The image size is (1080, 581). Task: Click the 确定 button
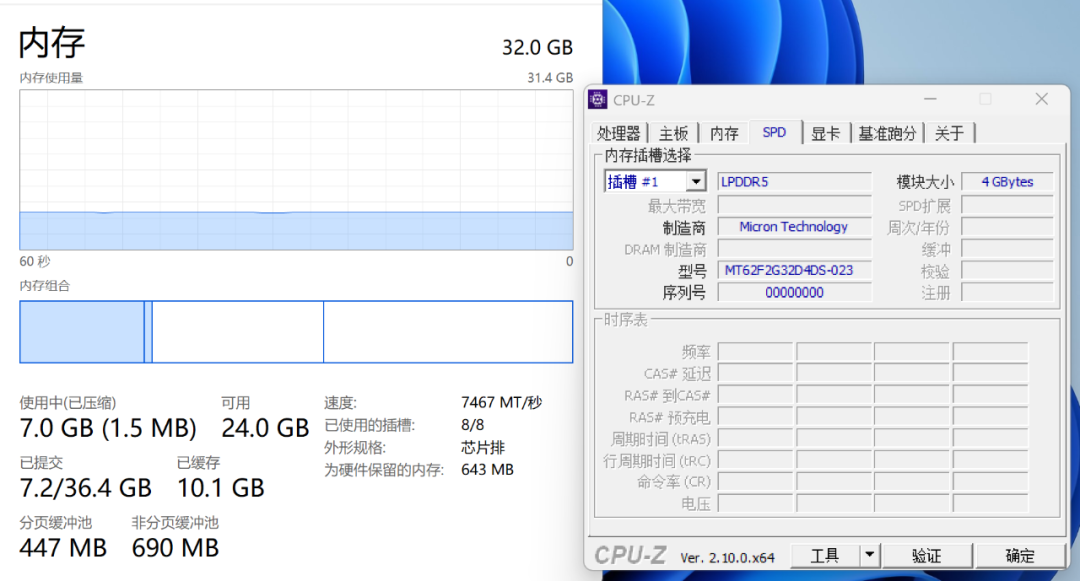click(x=1020, y=556)
